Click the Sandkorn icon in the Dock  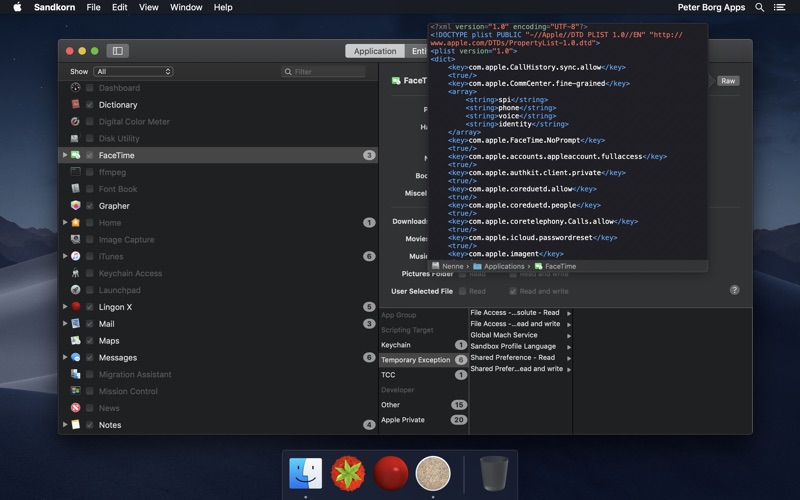click(x=433, y=473)
